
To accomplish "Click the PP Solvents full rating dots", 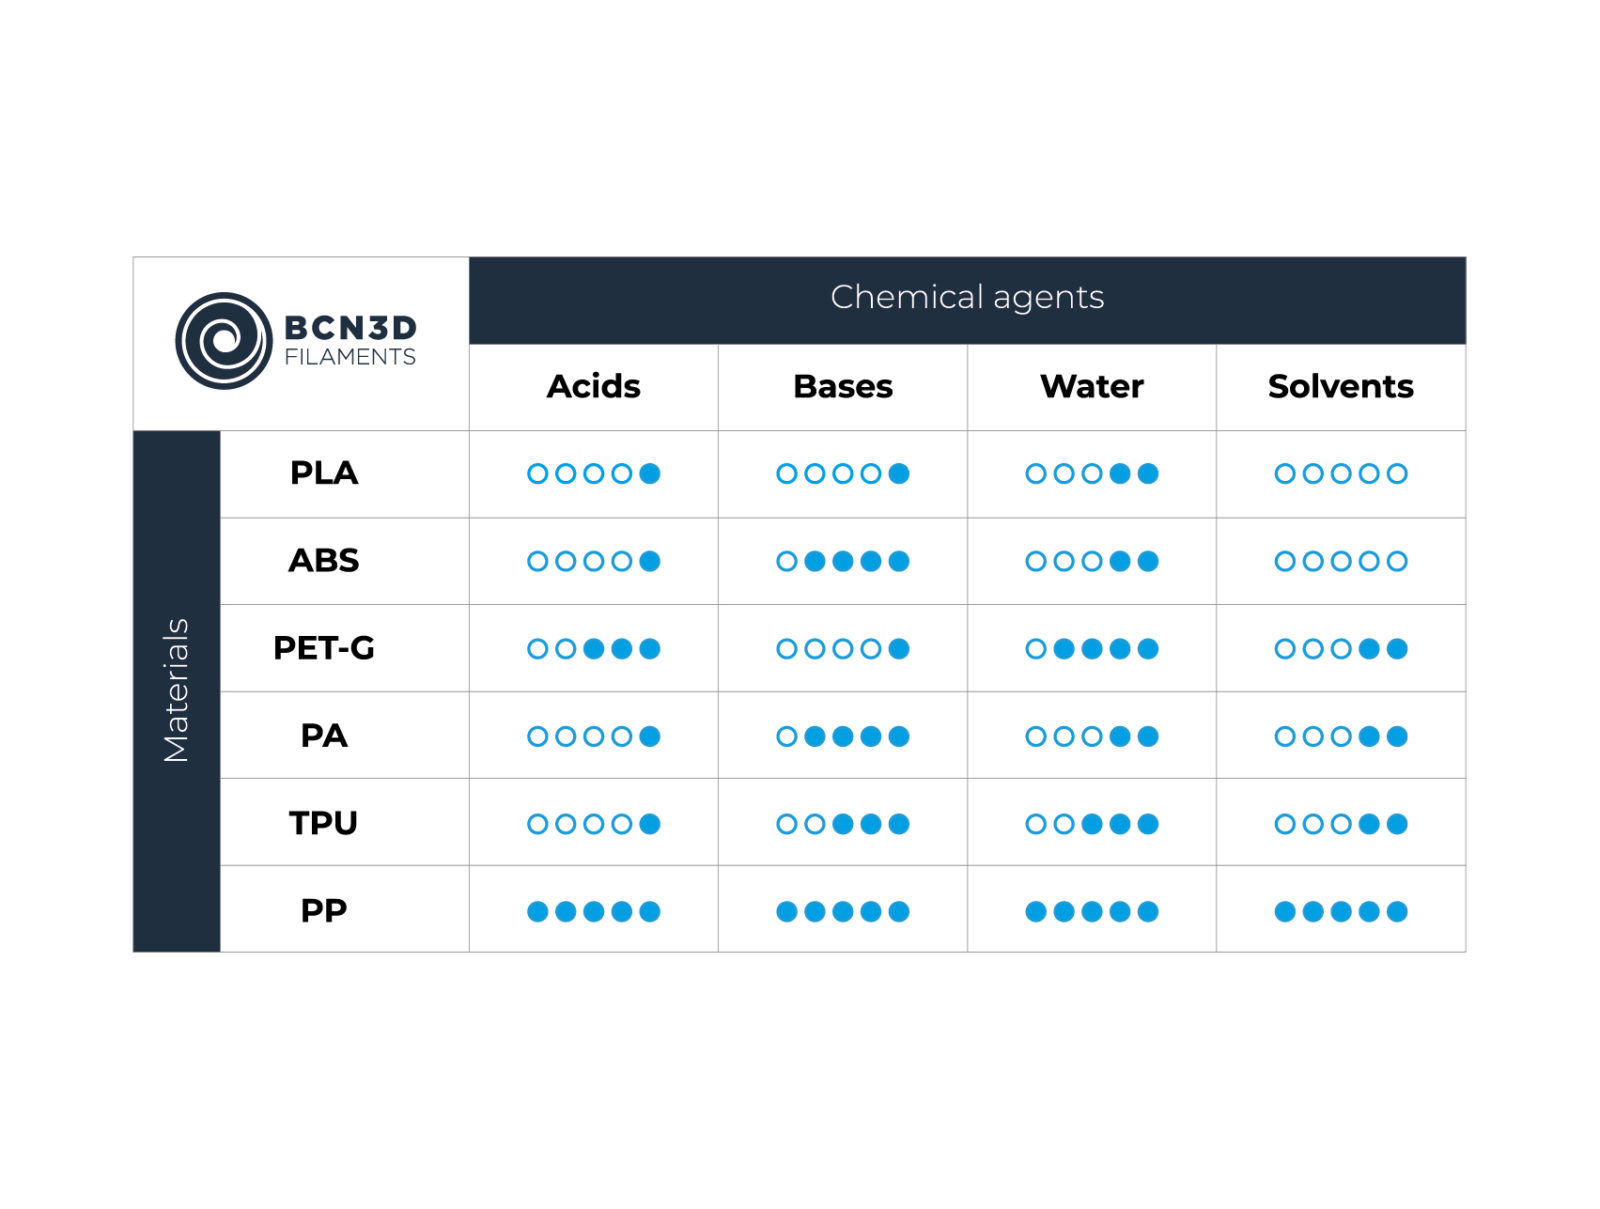I will point(1341,912).
